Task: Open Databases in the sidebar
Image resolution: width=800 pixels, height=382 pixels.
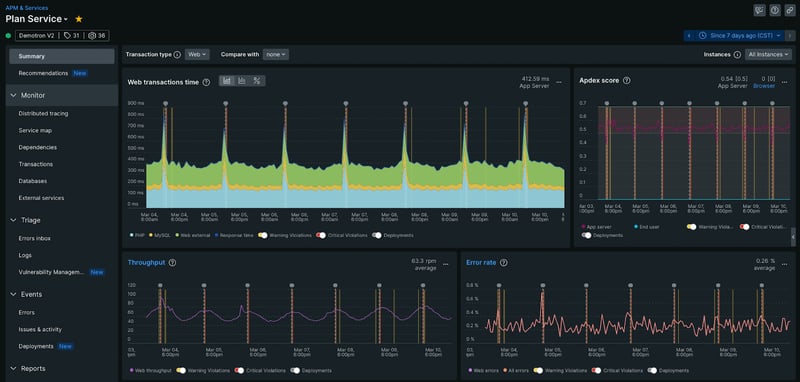Action: (33, 181)
